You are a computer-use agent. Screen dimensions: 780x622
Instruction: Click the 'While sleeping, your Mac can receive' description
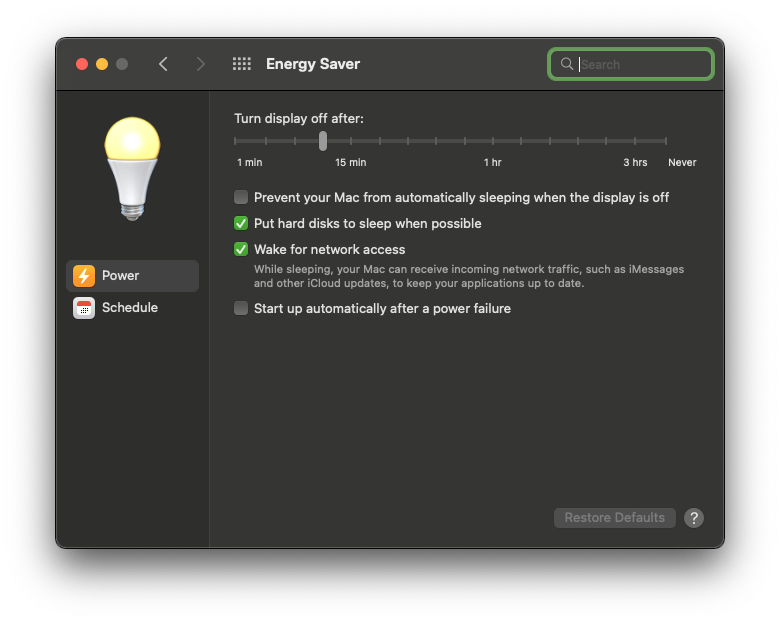pos(469,276)
